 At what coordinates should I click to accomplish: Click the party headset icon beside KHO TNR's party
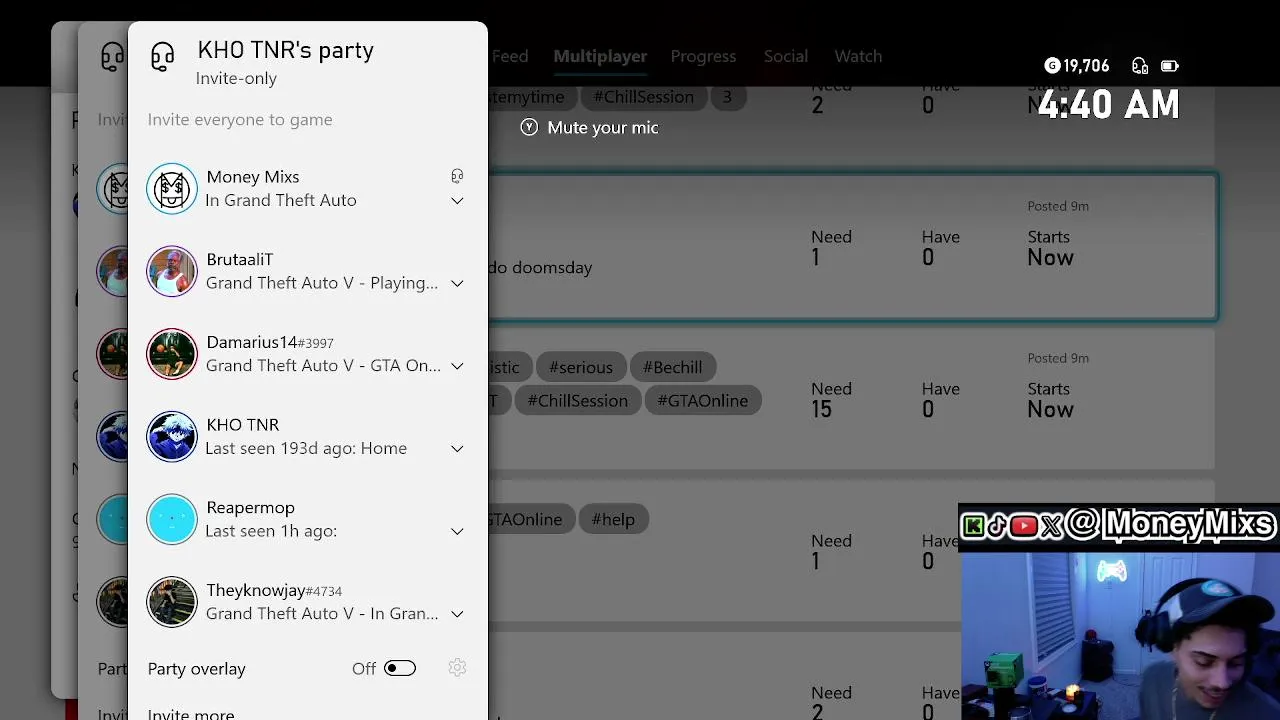click(x=162, y=57)
